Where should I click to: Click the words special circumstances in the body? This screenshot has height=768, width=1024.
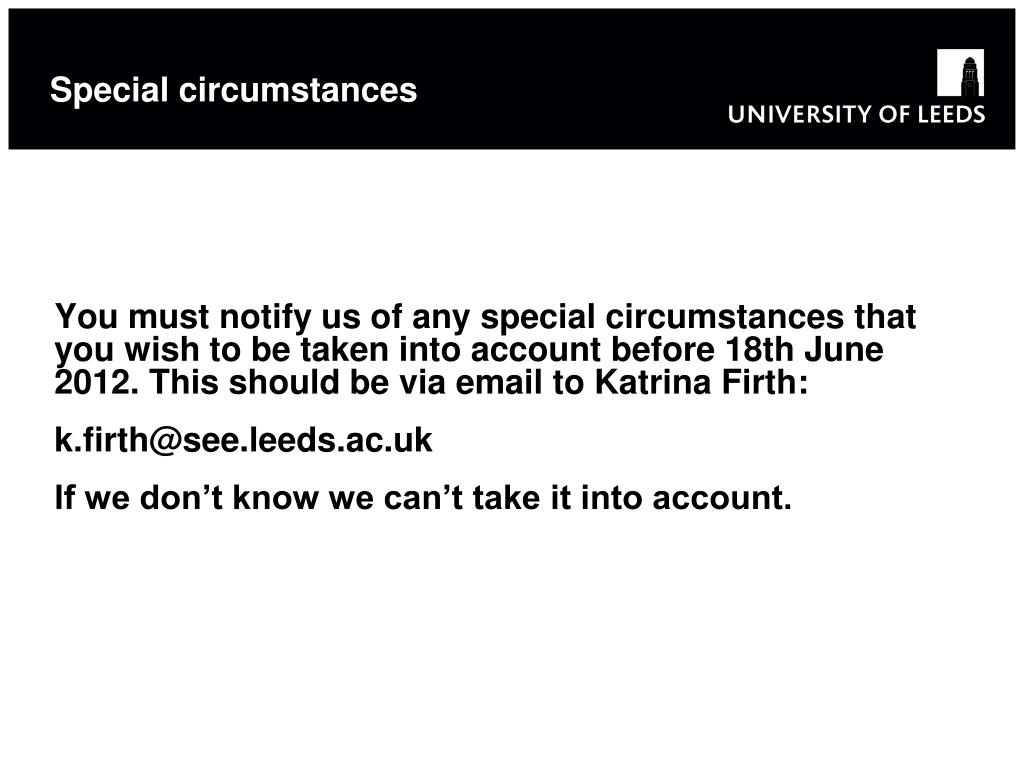point(662,317)
